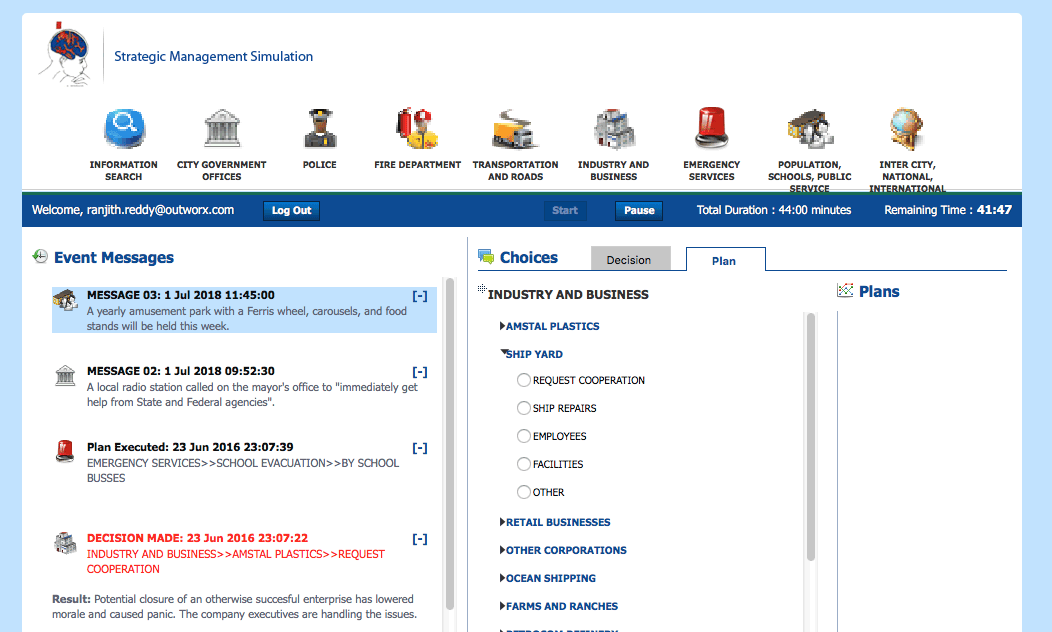
Task: Click the Message 02 radio station text
Action: click(252, 394)
